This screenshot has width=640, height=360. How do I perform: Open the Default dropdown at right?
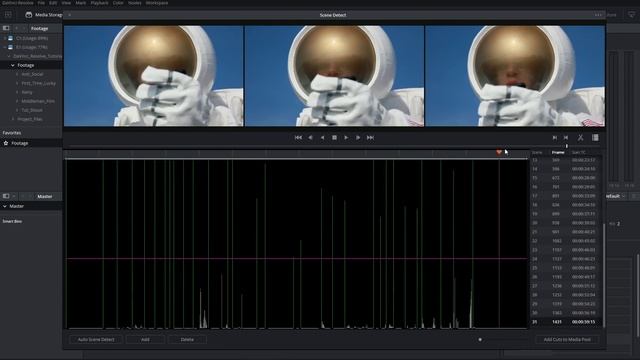point(616,196)
